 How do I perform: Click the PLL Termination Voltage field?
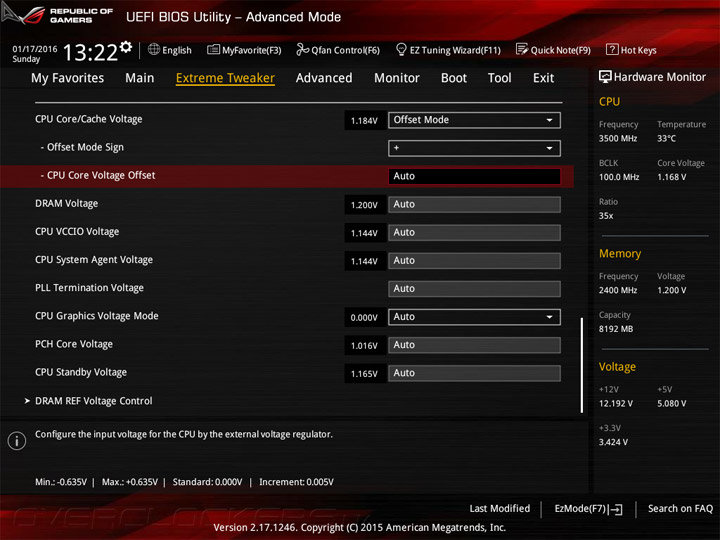[x=474, y=288]
